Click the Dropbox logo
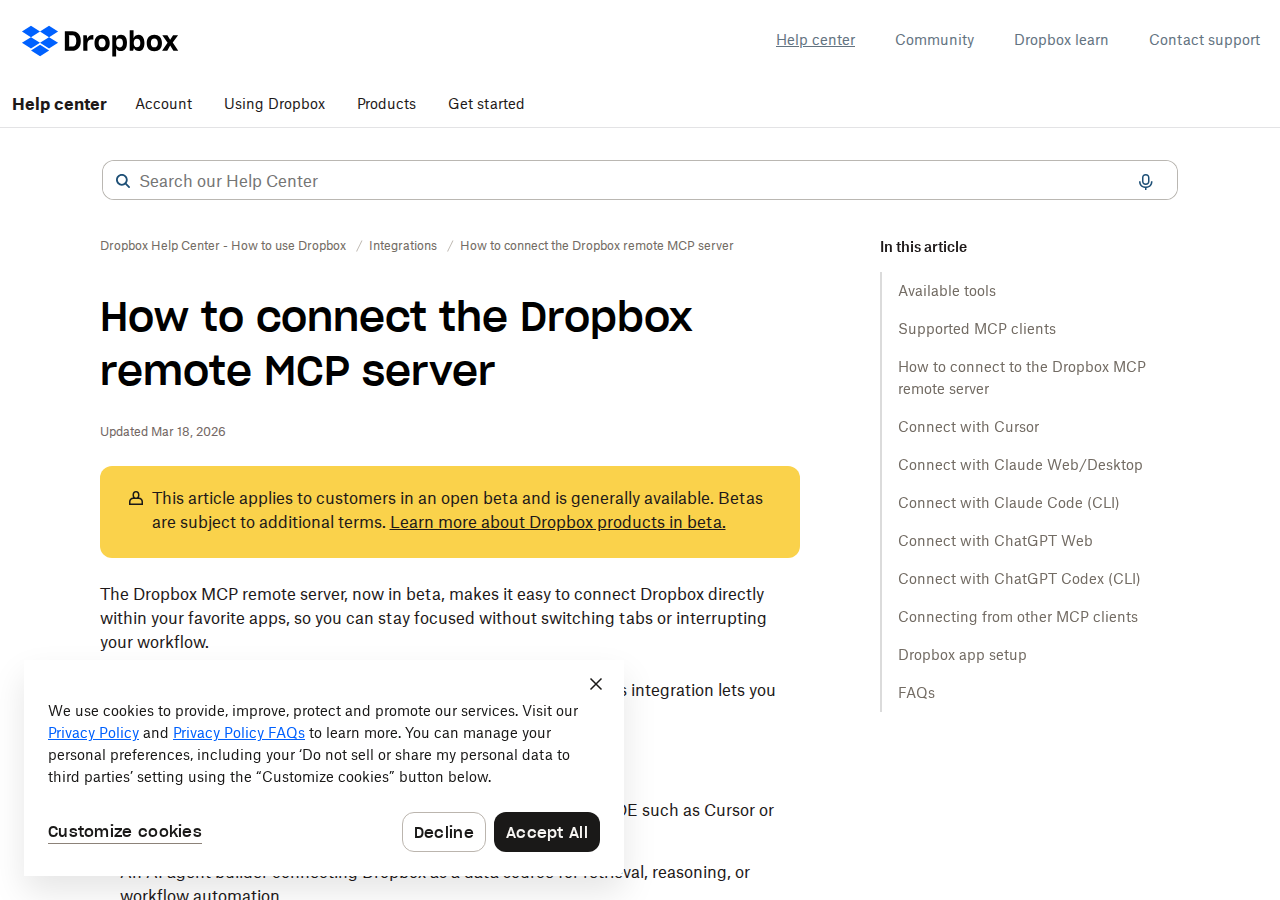 [x=100, y=41]
